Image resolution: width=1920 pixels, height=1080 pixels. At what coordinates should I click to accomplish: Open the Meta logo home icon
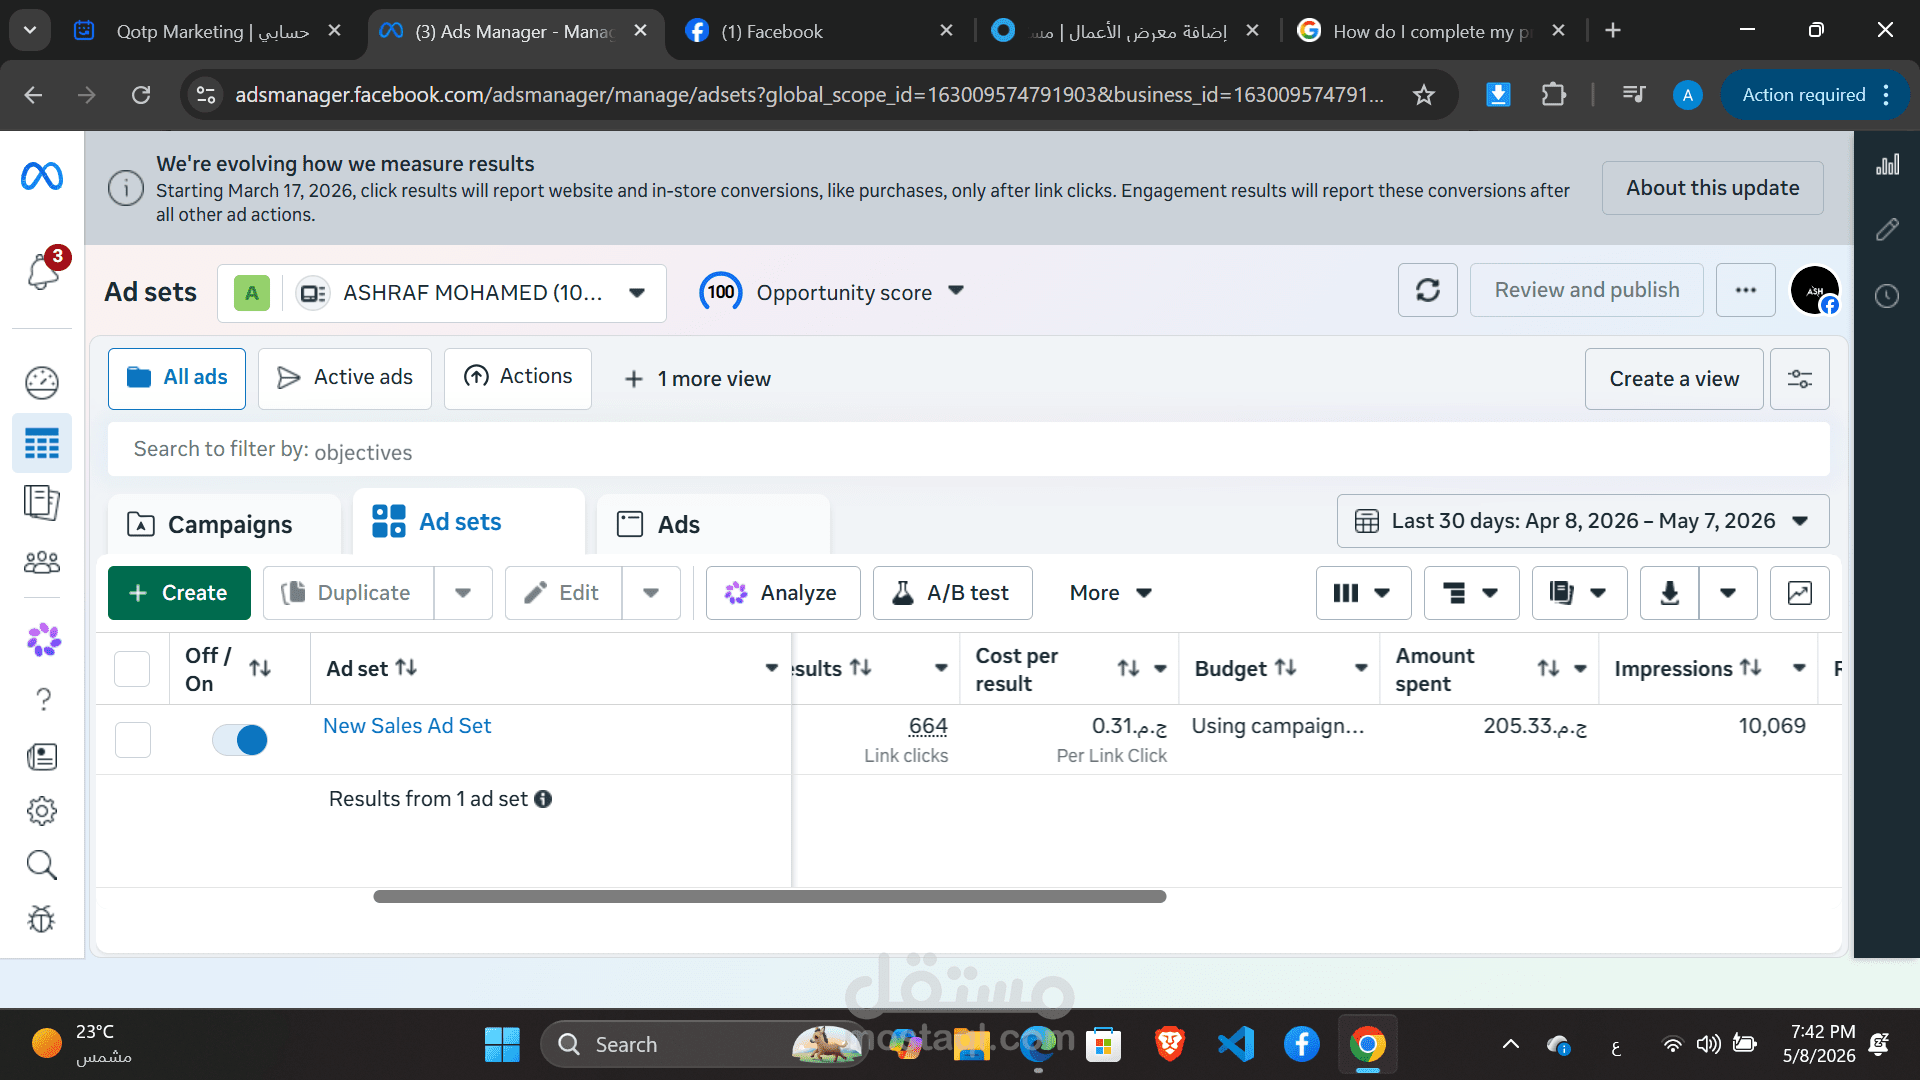[x=42, y=176]
